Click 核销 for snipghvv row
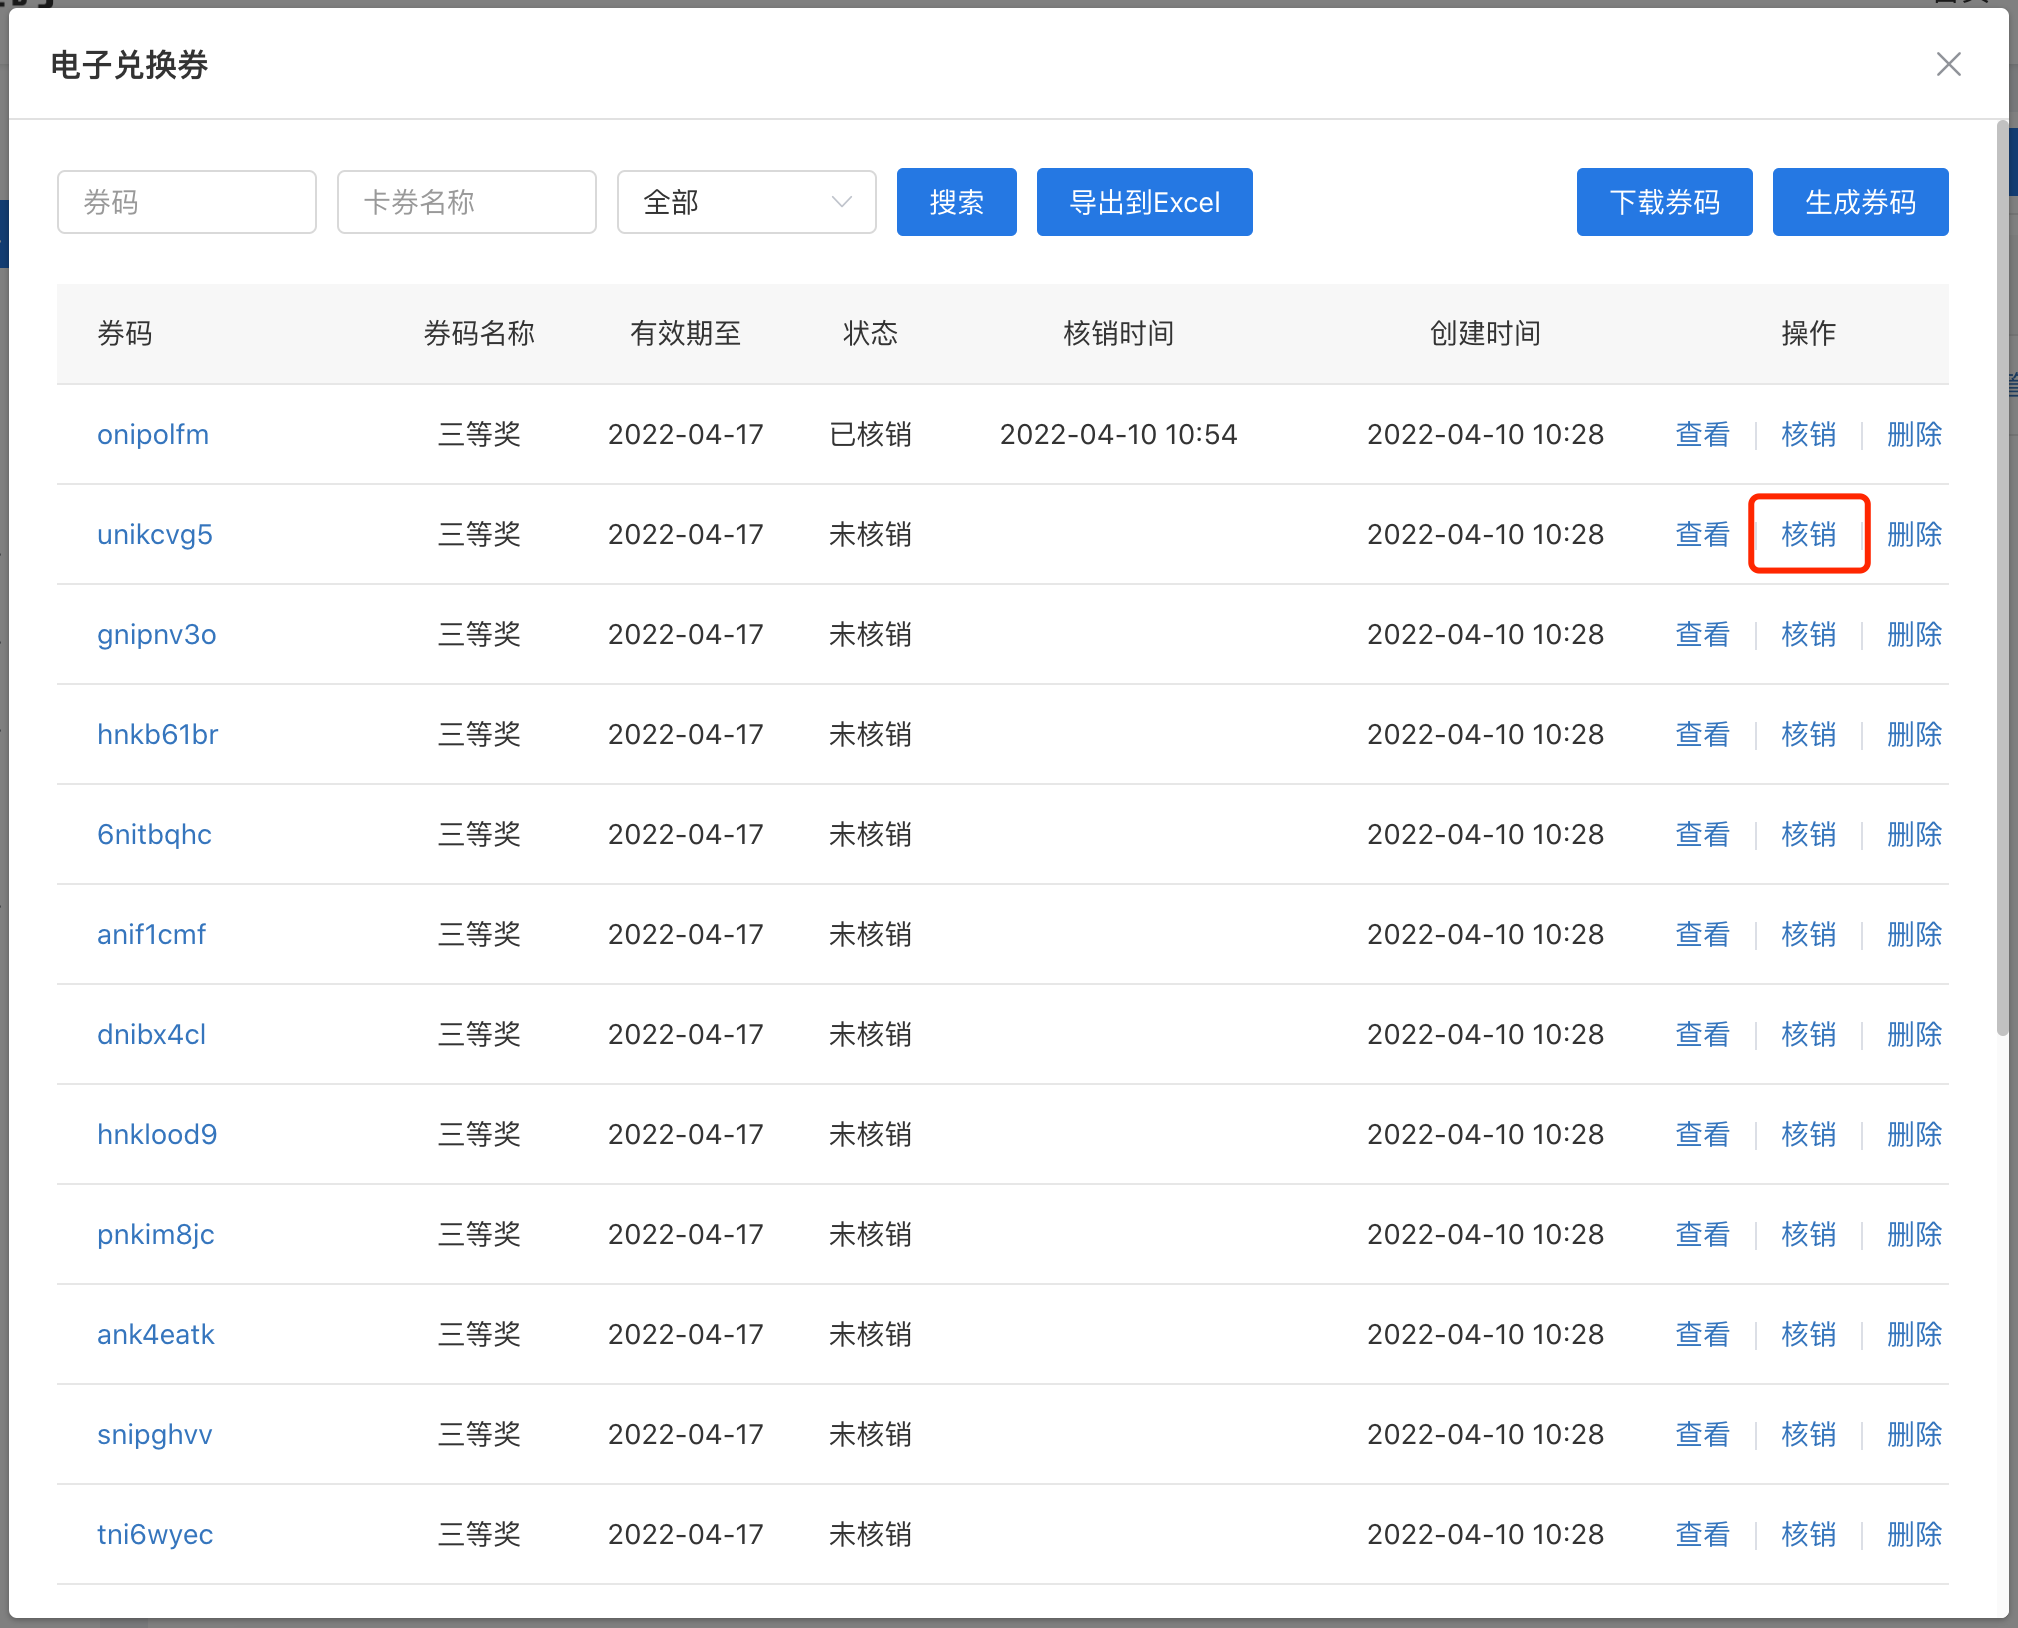Image resolution: width=2018 pixels, height=1628 pixels. pyautogui.click(x=1809, y=1434)
